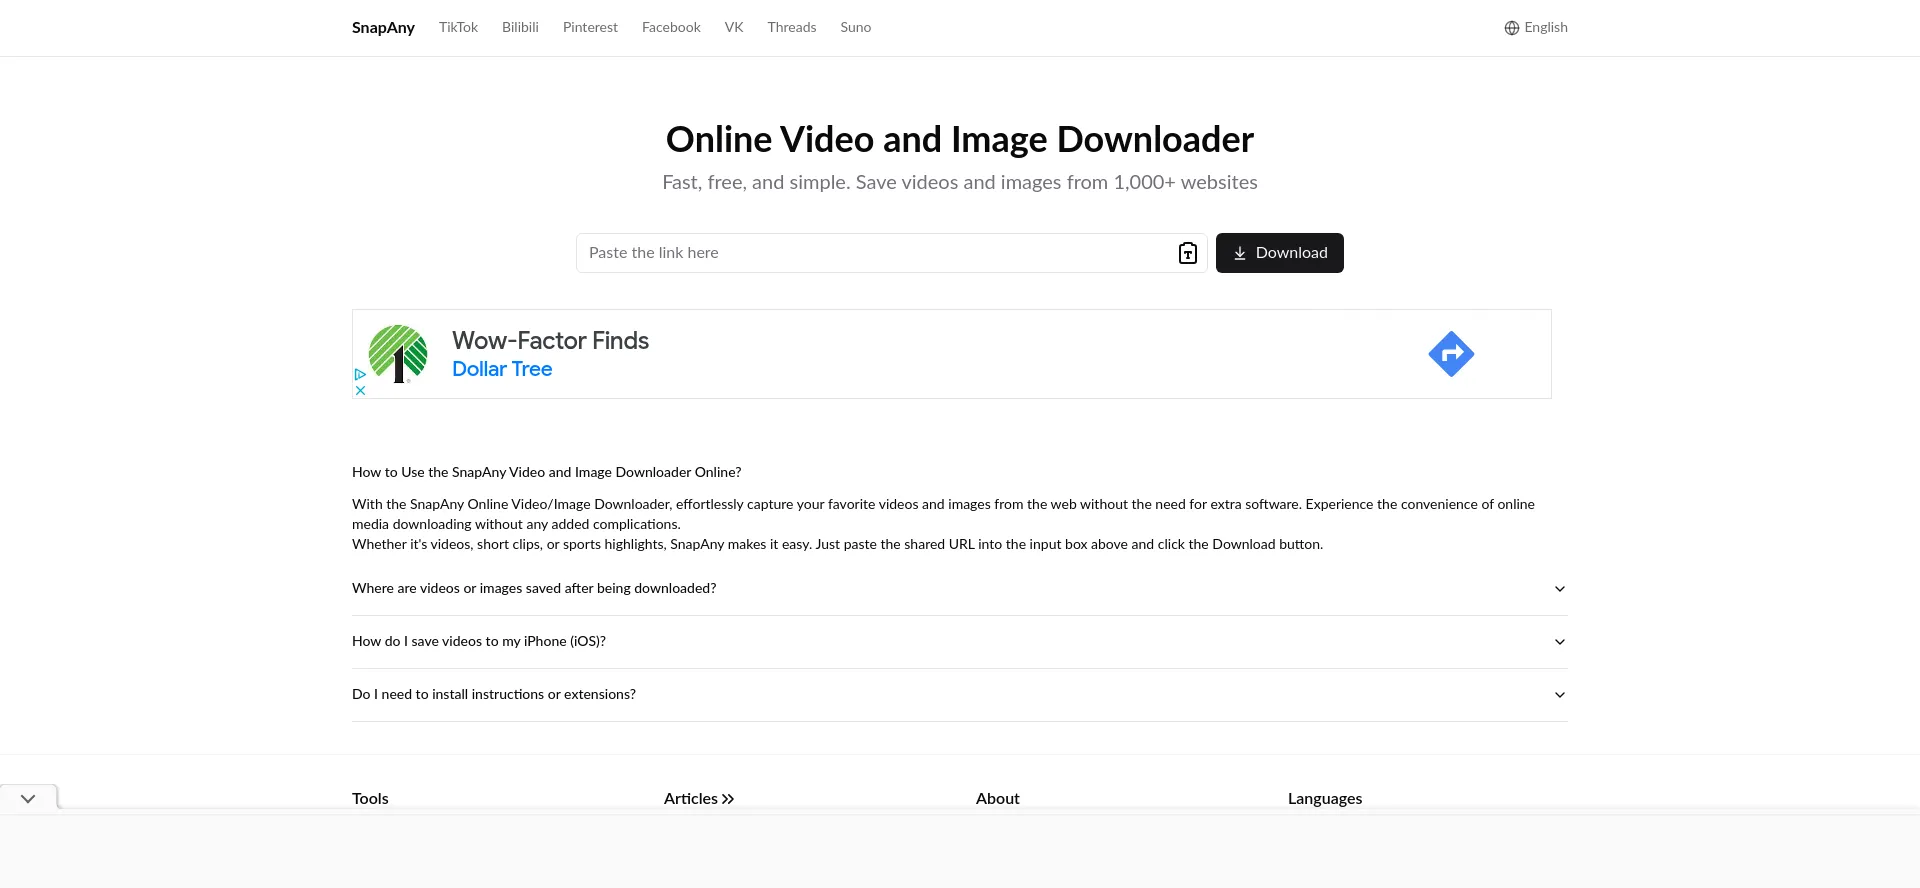
Task: Click the 'Online Video and Image Downloader' heading
Action: [x=960, y=140]
